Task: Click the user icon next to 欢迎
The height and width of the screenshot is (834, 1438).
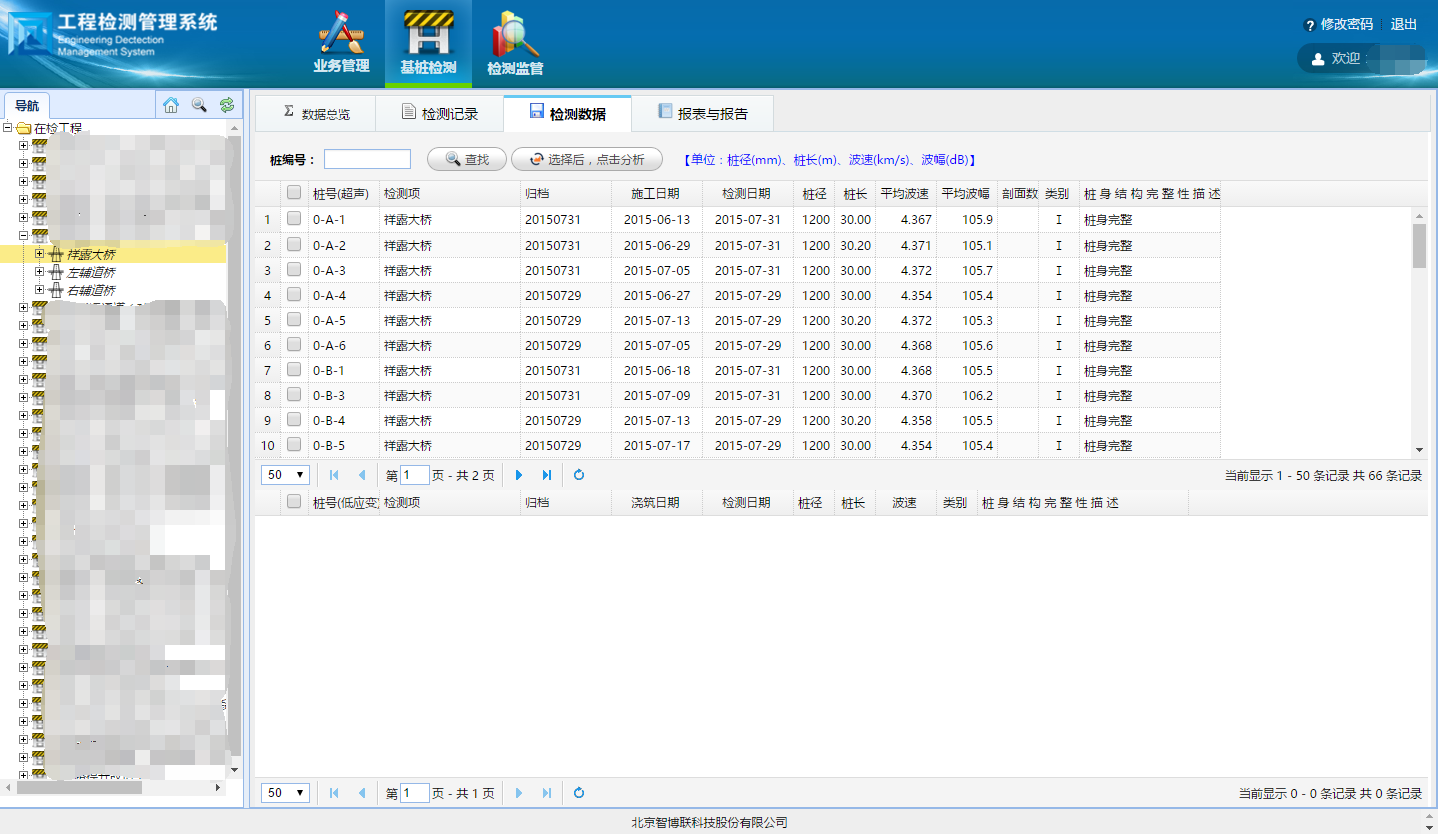Action: [x=1318, y=59]
